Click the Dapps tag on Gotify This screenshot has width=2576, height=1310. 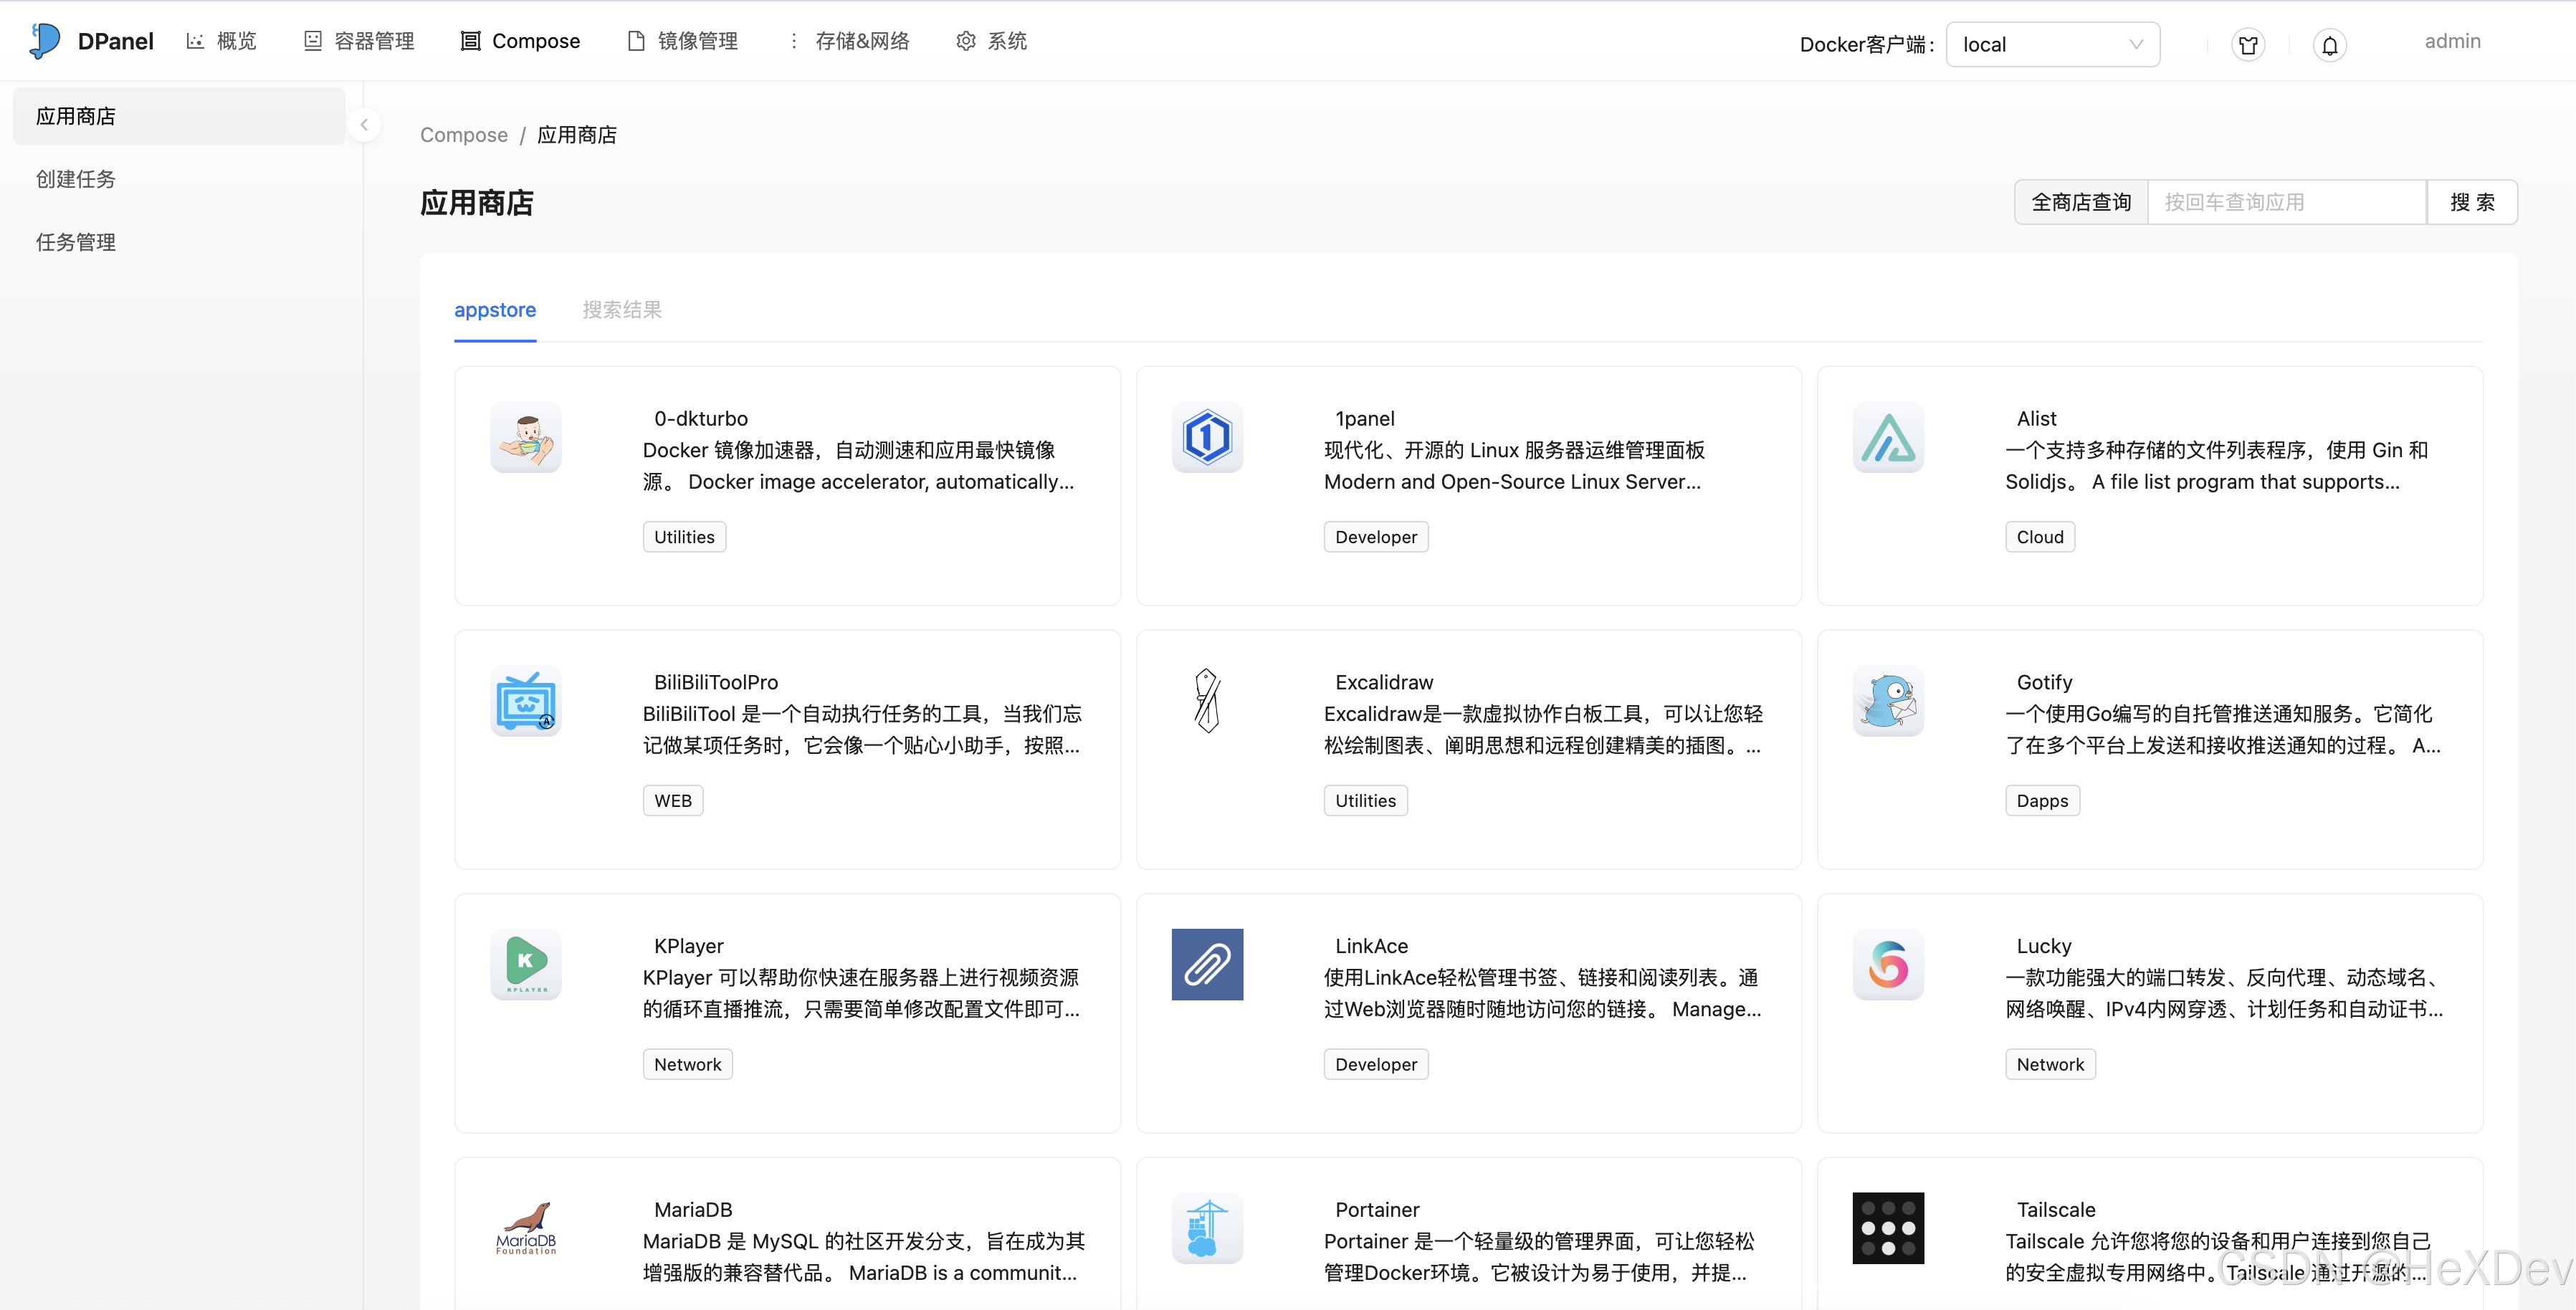[x=2042, y=801]
